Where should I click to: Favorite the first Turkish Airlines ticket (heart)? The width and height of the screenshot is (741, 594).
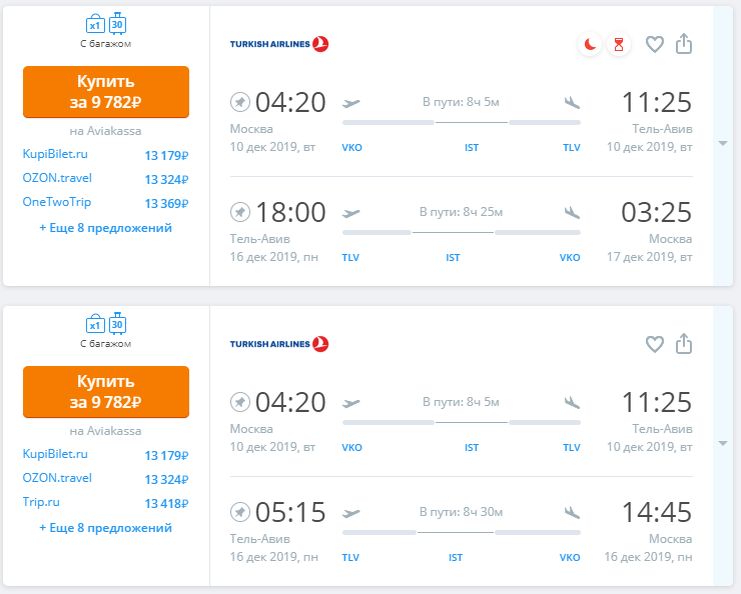[x=655, y=44]
